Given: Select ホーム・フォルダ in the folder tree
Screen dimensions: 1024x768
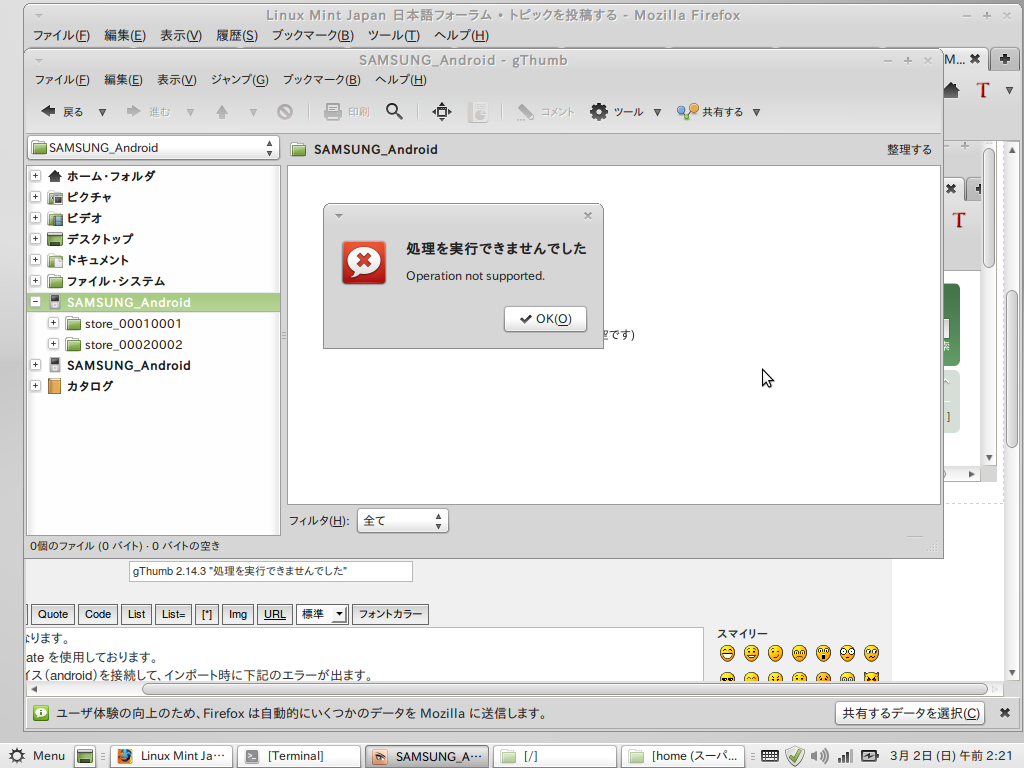Looking at the screenshot, I should 111,176.
